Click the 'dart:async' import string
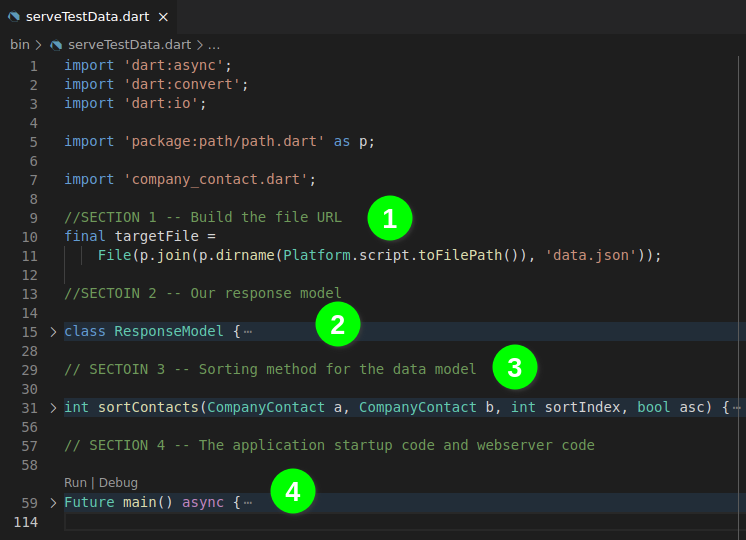 [173, 65]
